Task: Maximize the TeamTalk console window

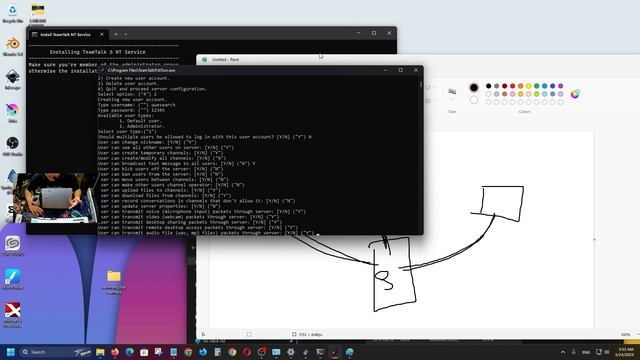Action: [400, 70]
